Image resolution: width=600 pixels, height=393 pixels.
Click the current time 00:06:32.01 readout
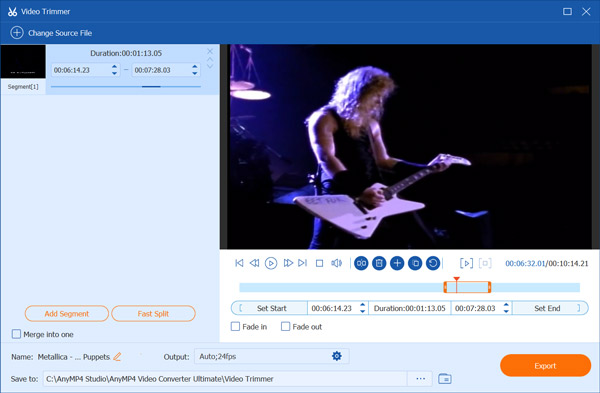click(x=525, y=263)
